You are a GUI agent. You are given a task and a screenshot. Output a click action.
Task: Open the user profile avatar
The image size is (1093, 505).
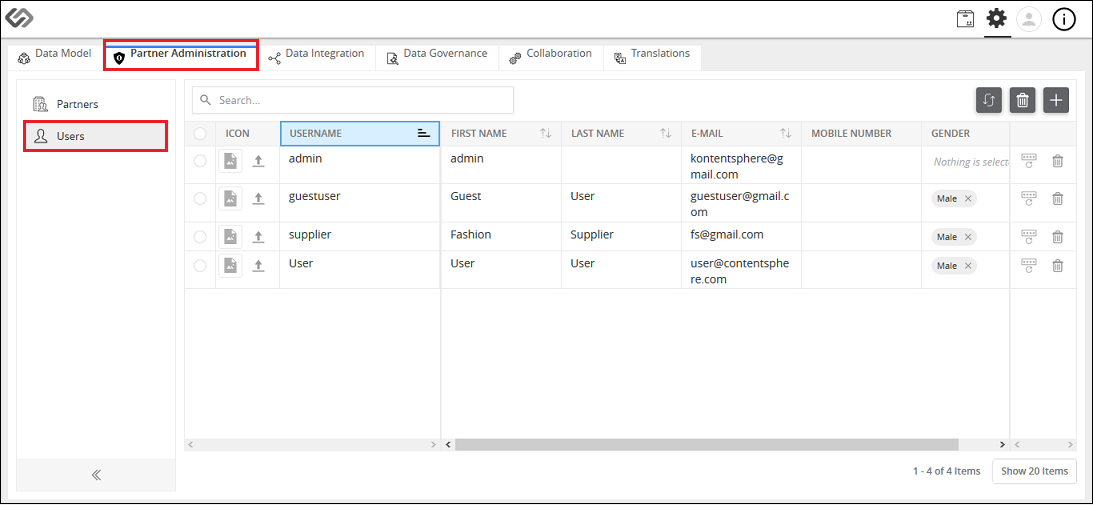pyautogui.click(x=1029, y=20)
